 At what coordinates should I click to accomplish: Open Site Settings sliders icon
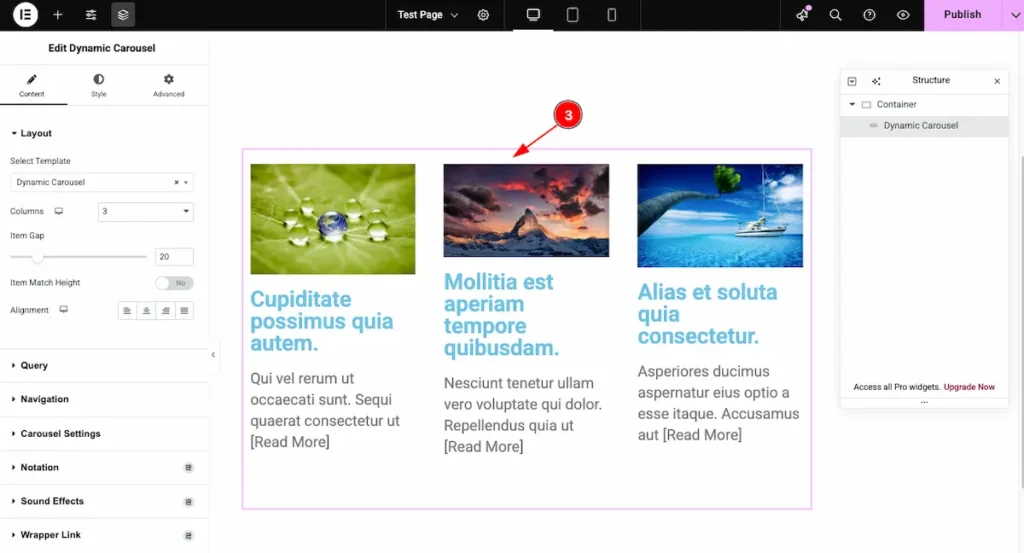click(x=91, y=15)
